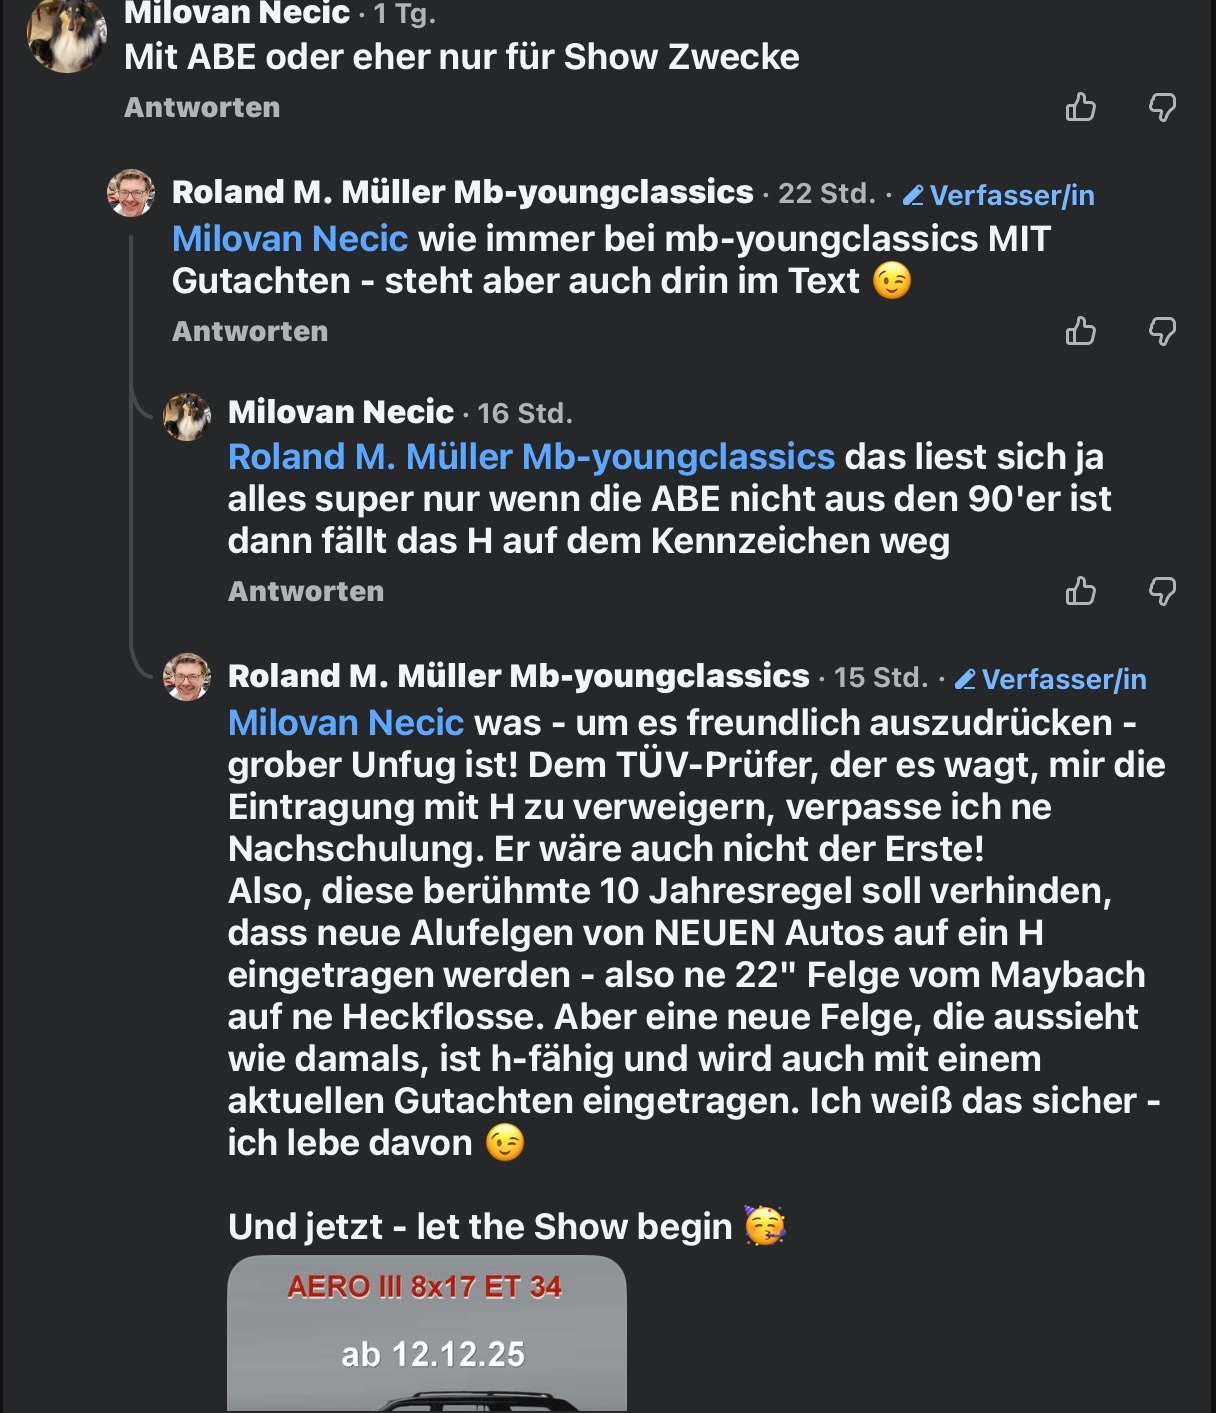Like Milovan's reply about H-Kennzeichen
1216x1413 pixels.
1081,591
